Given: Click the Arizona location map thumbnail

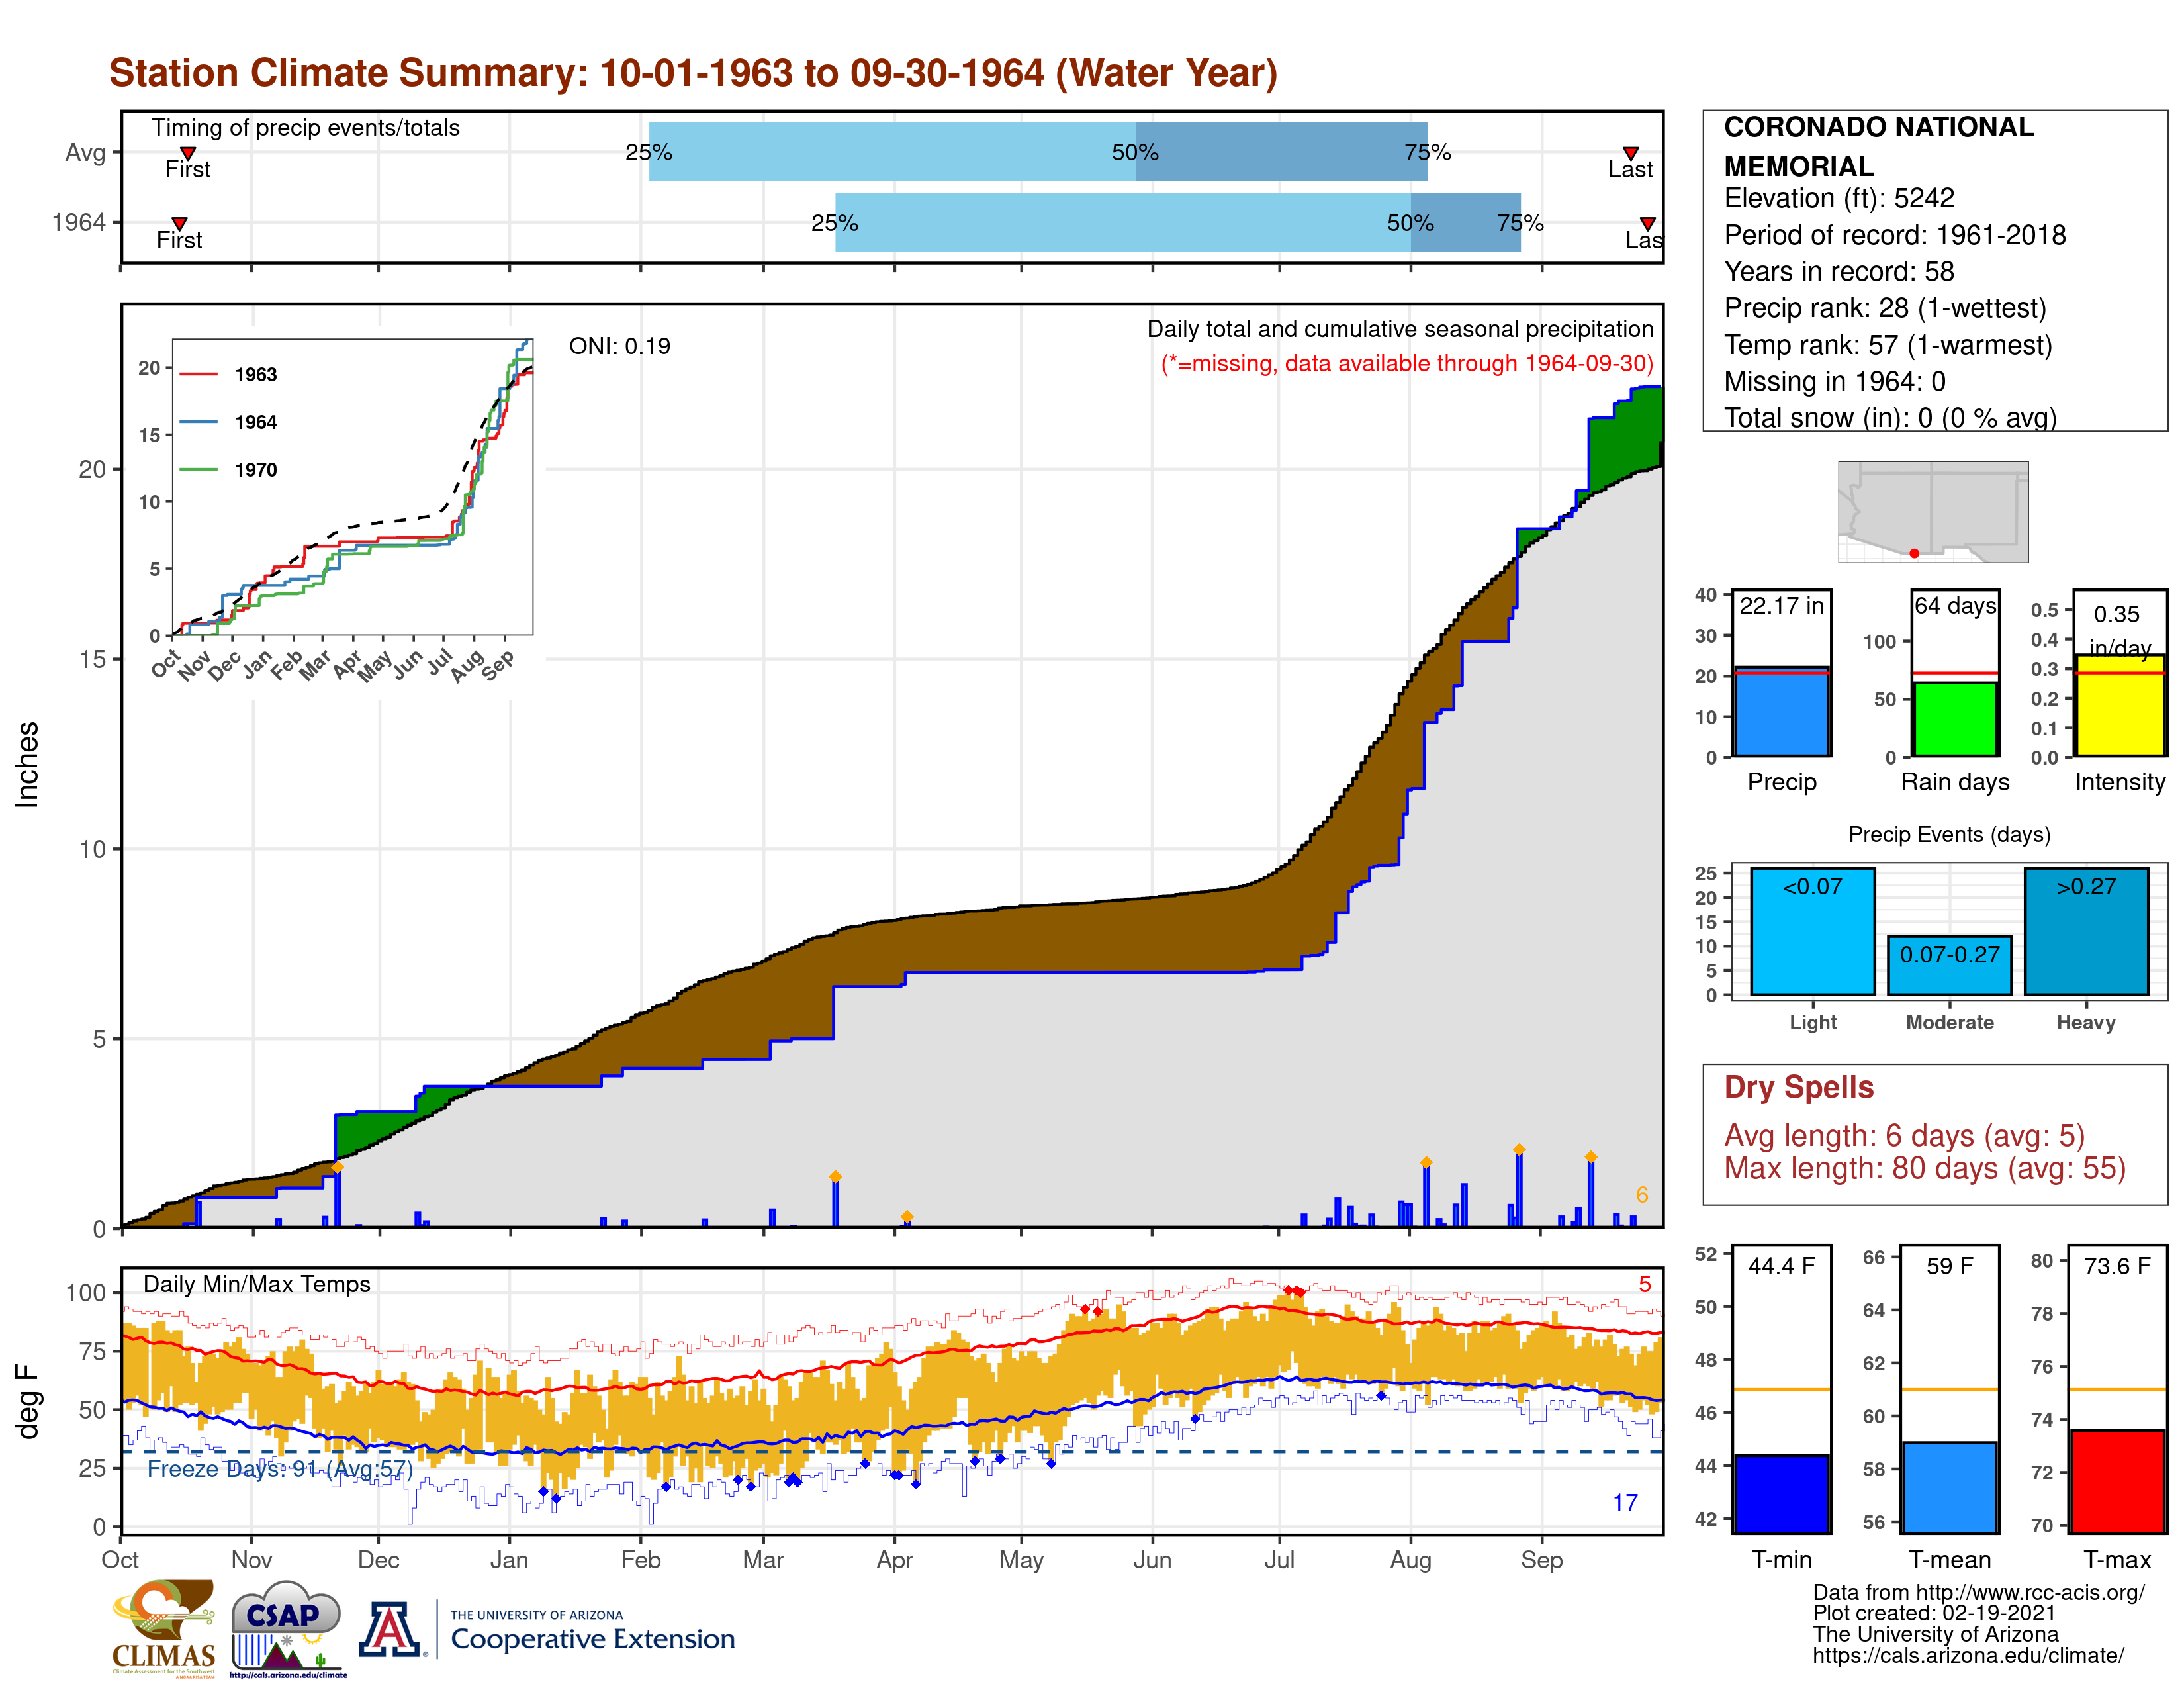Looking at the screenshot, I should tap(1933, 512).
